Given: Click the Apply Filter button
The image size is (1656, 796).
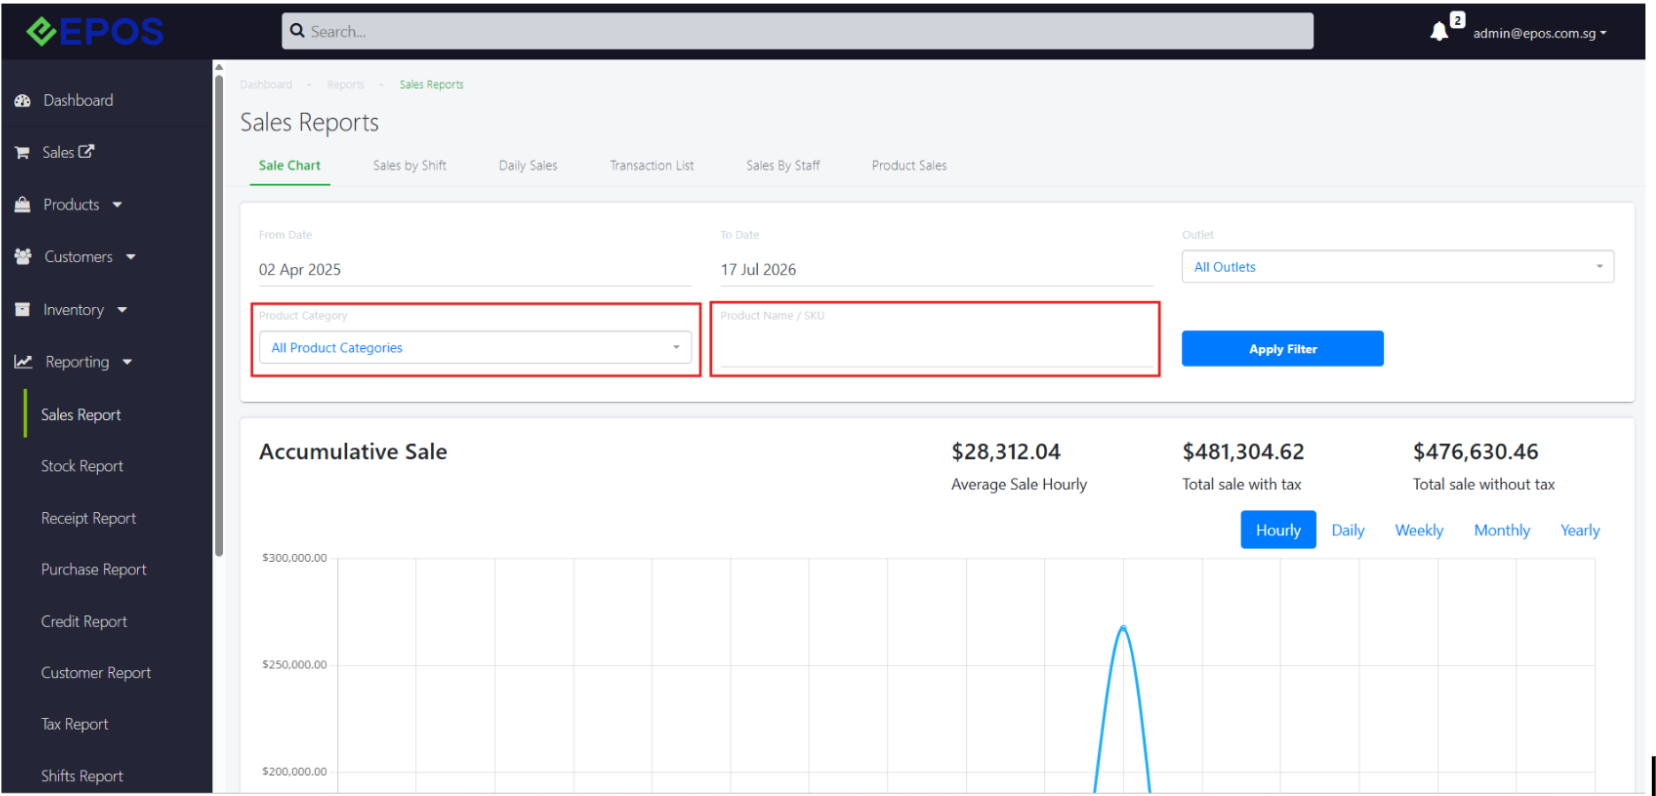Looking at the screenshot, I should 1283,349.
